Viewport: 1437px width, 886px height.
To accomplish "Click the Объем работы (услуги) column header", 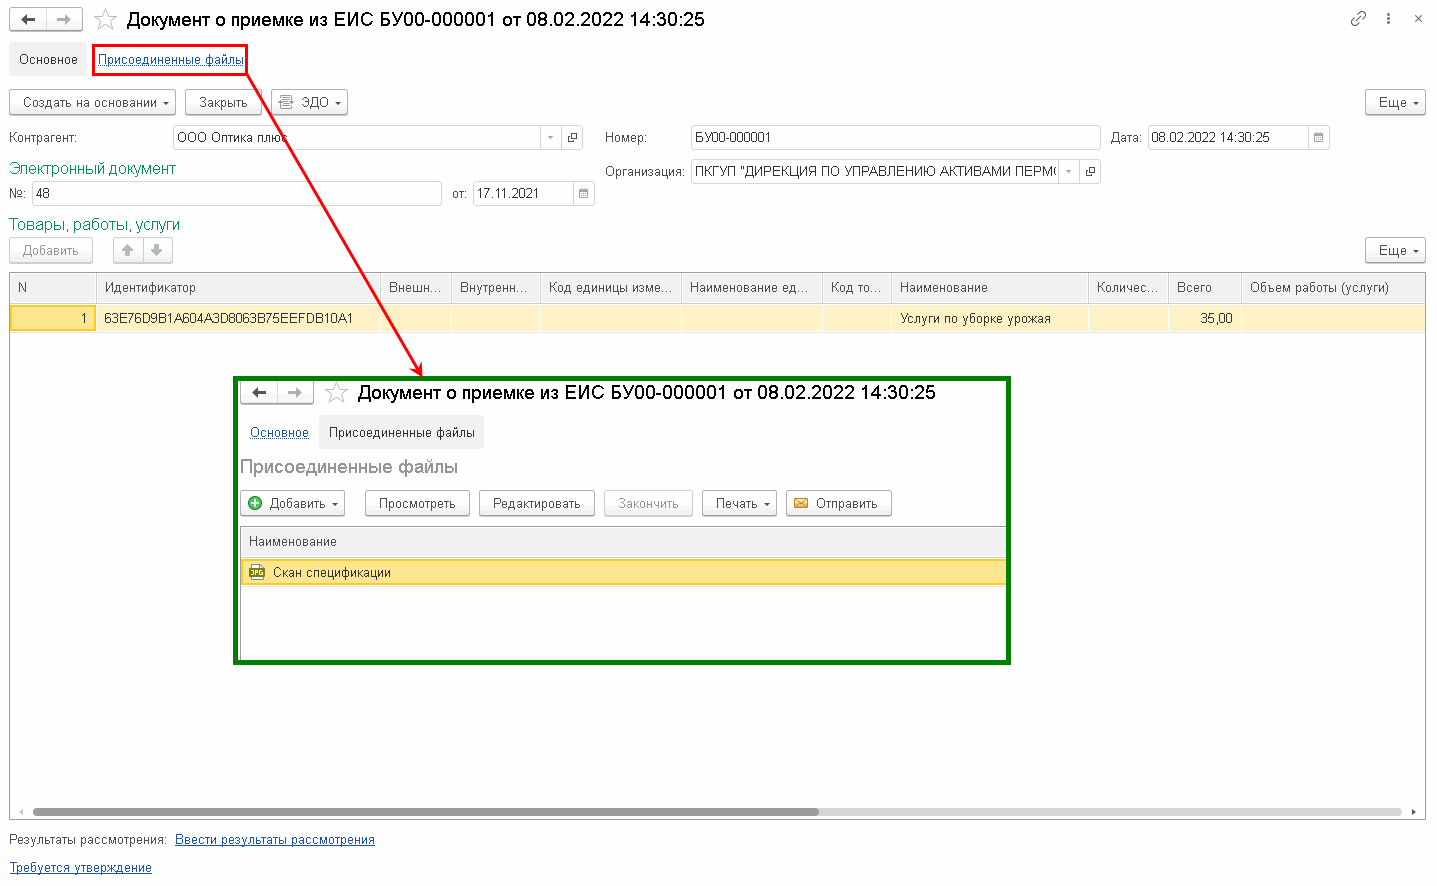I will coord(1333,288).
